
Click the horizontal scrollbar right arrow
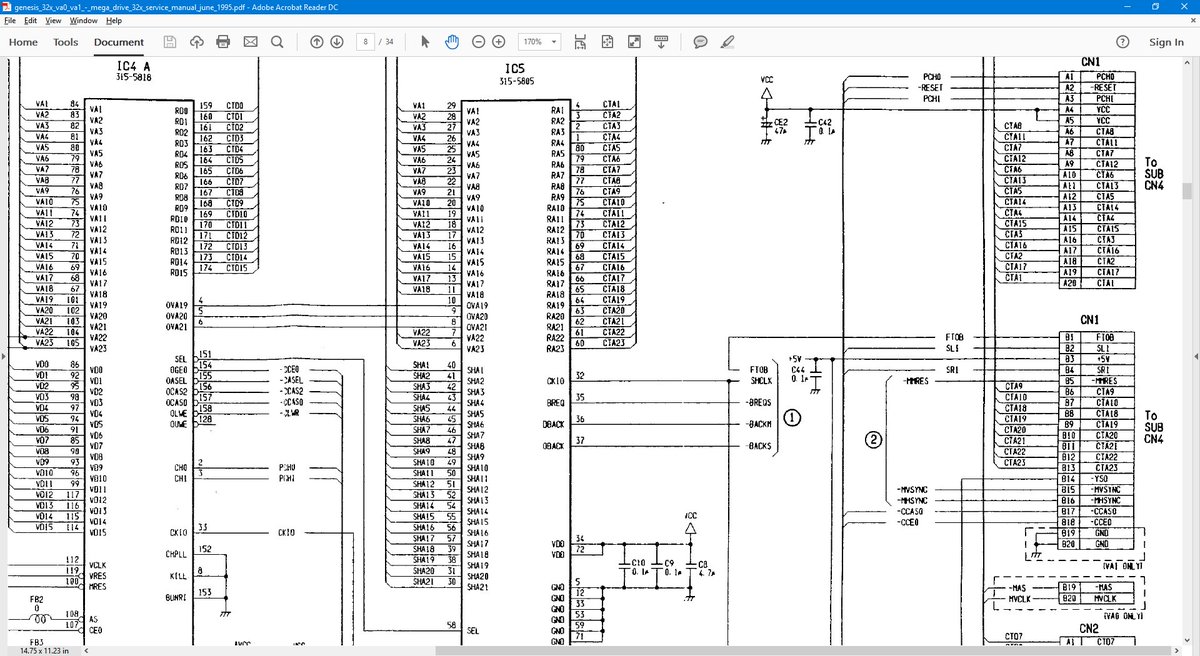tap(1175, 650)
